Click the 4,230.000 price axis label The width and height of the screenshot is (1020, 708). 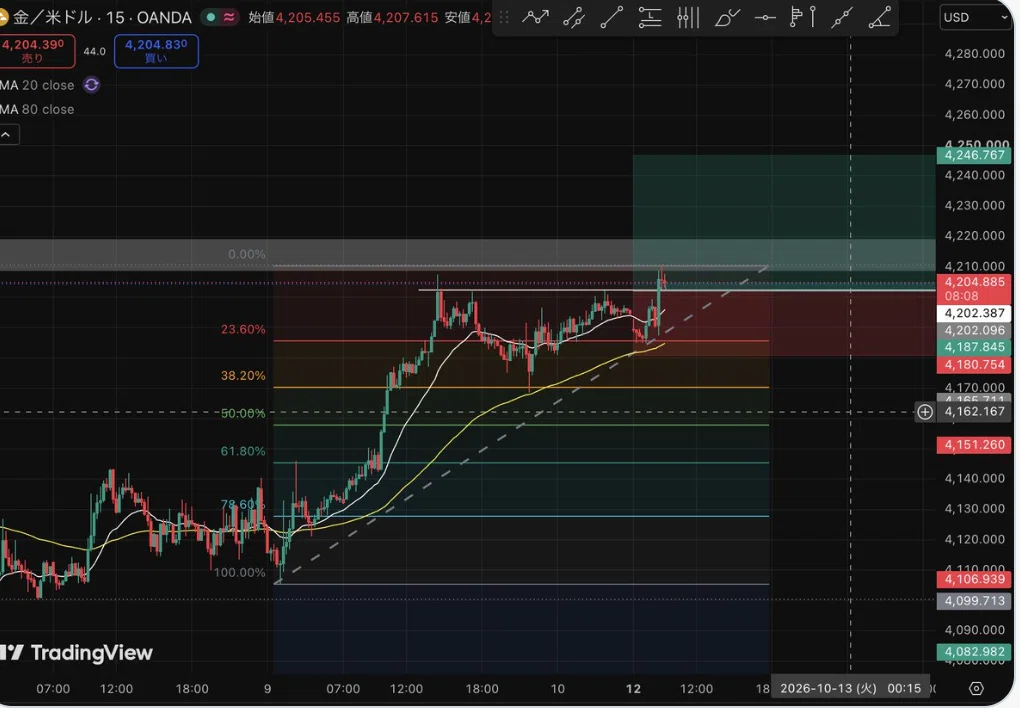[974, 206]
